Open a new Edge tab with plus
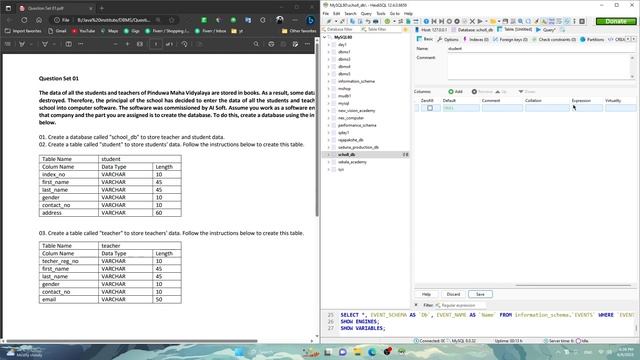Image resolution: width=640 pixels, height=360 pixels. click(x=102, y=8)
